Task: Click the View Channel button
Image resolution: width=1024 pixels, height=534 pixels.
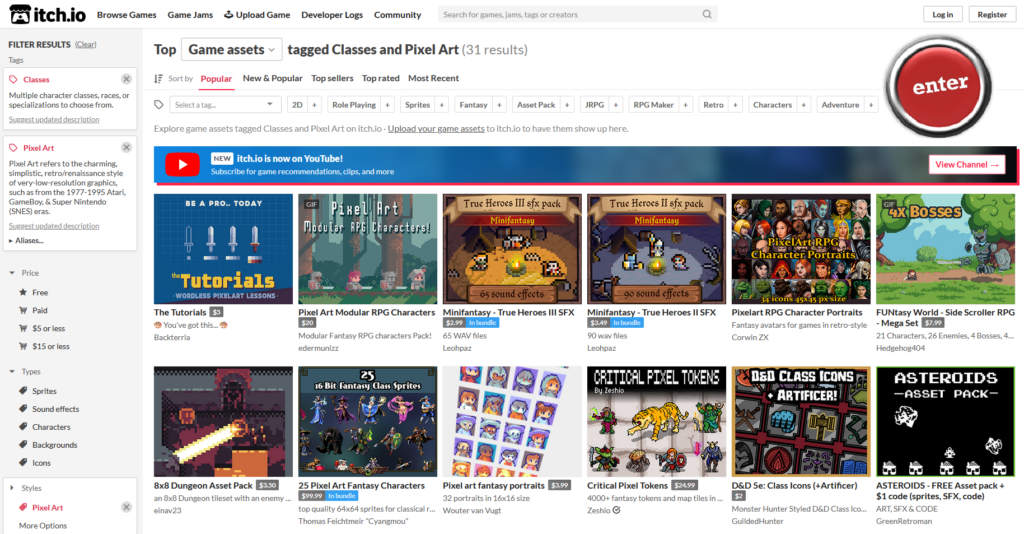Action: pyautogui.click(x=967, y=165)
